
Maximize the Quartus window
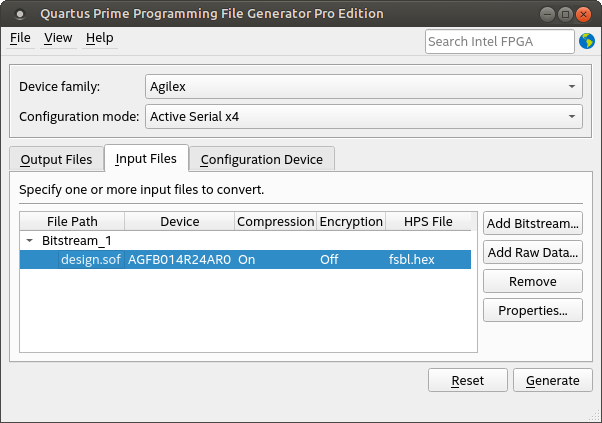pos(565,14)
